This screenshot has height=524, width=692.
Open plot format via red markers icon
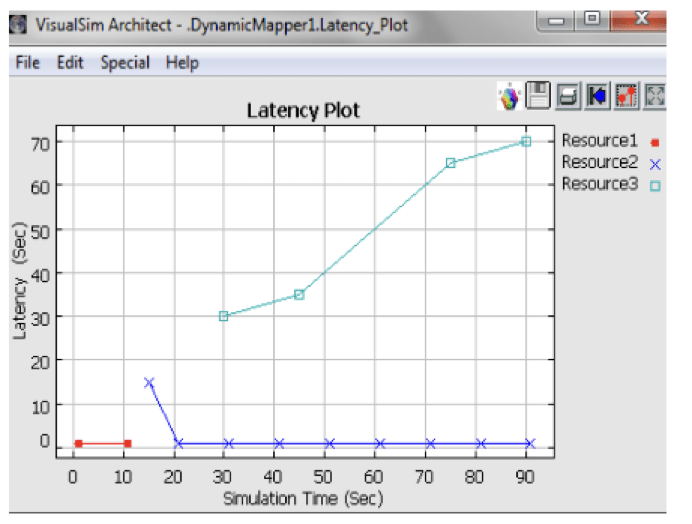pos(627,96)
